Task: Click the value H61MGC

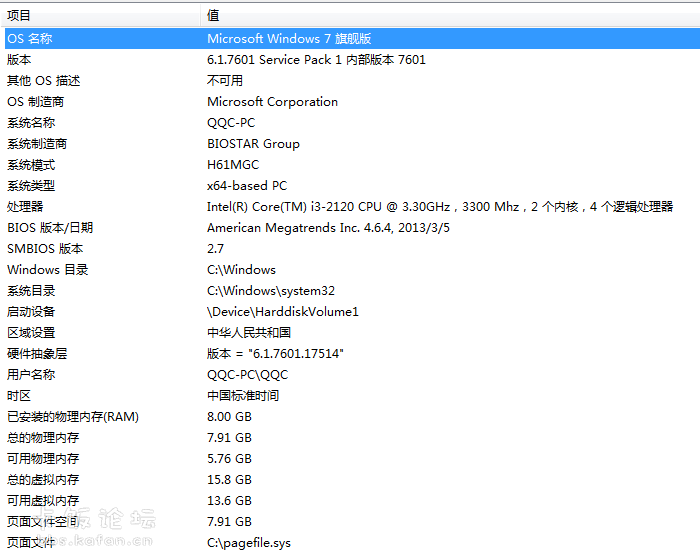Action: (x=233, y=165)
